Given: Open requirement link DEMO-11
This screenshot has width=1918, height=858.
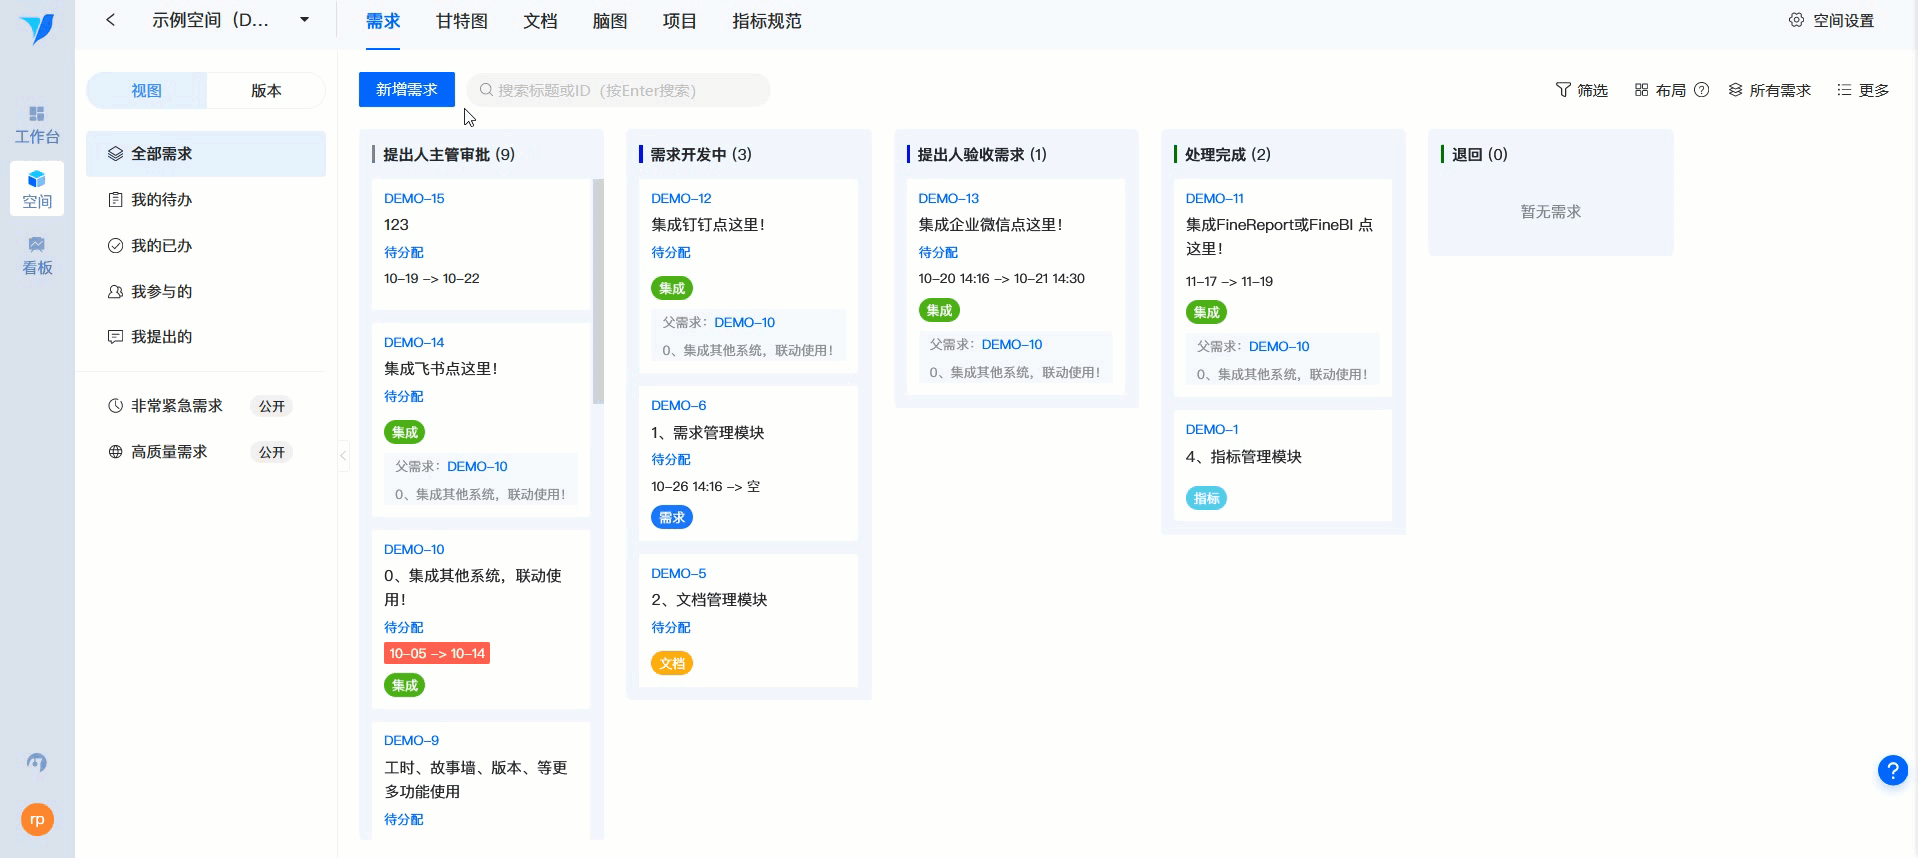Looking at the screenshot, I should [x=1214, y=198].
